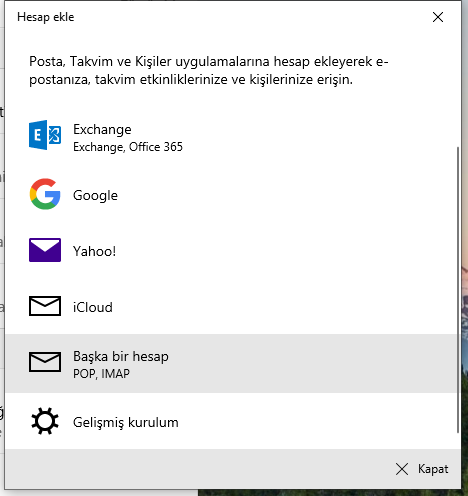Click the Gelişmiş kurulum gear icon
The image size is (468, 496).
point(45,421)
